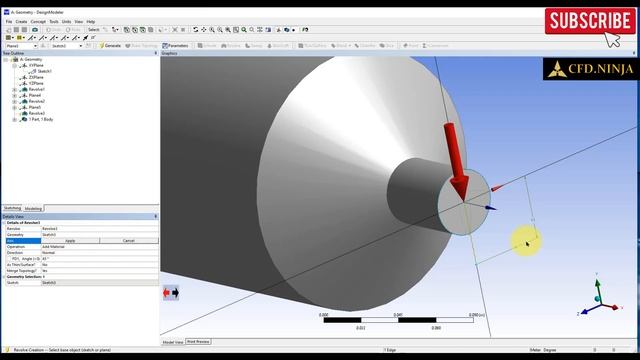The width and height of the screenshot is (640, 360).
Task: Collapse the Details of Revolve3 section
Action: pyautogui.click(x=4, y=223)
